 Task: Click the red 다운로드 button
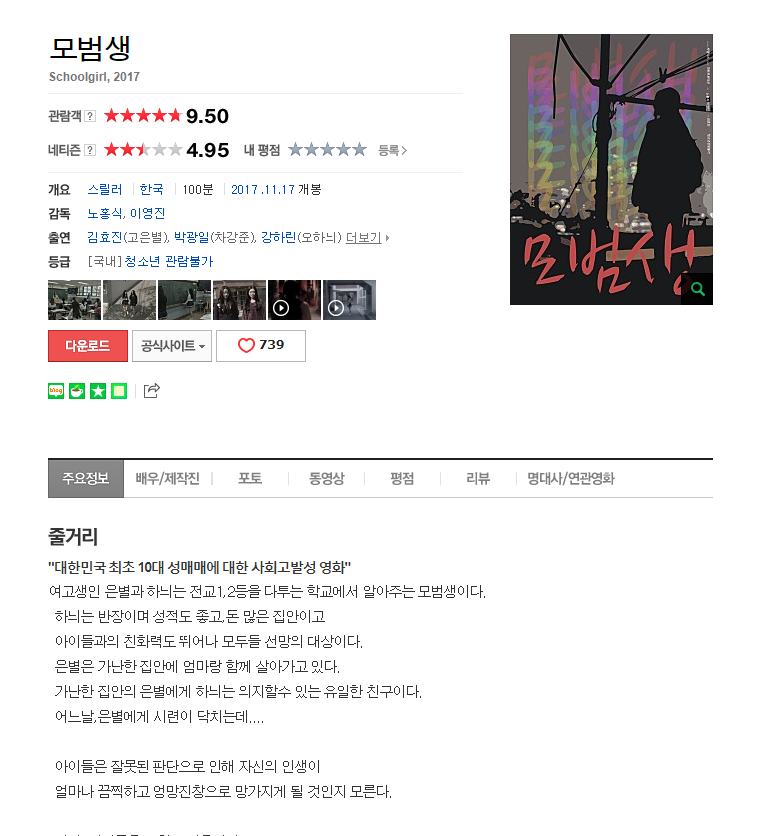(x=88, y=345)
